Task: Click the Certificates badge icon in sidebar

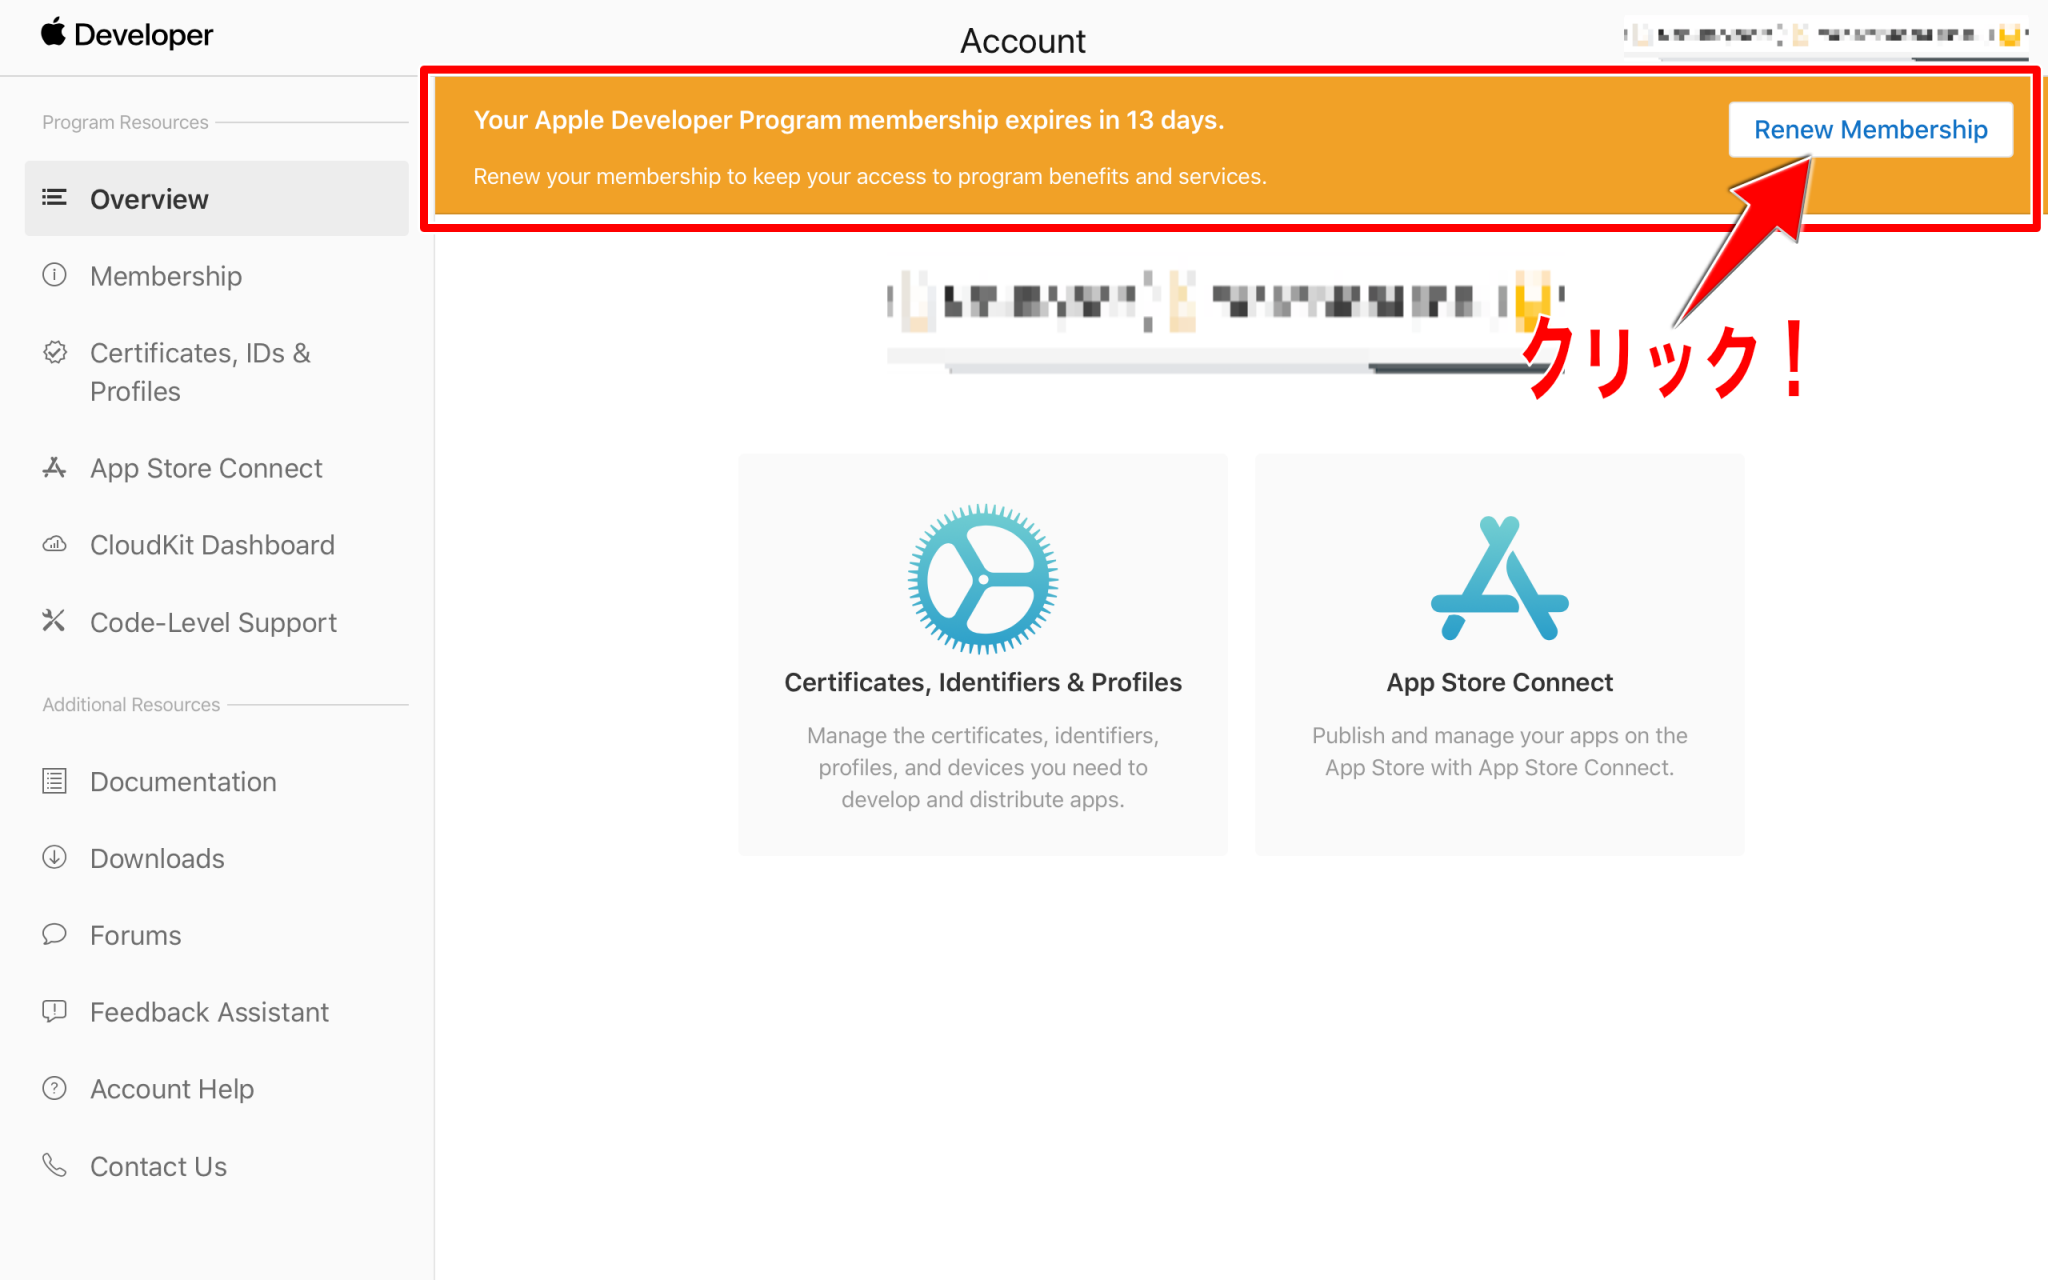Action: (x=55, y=353)
